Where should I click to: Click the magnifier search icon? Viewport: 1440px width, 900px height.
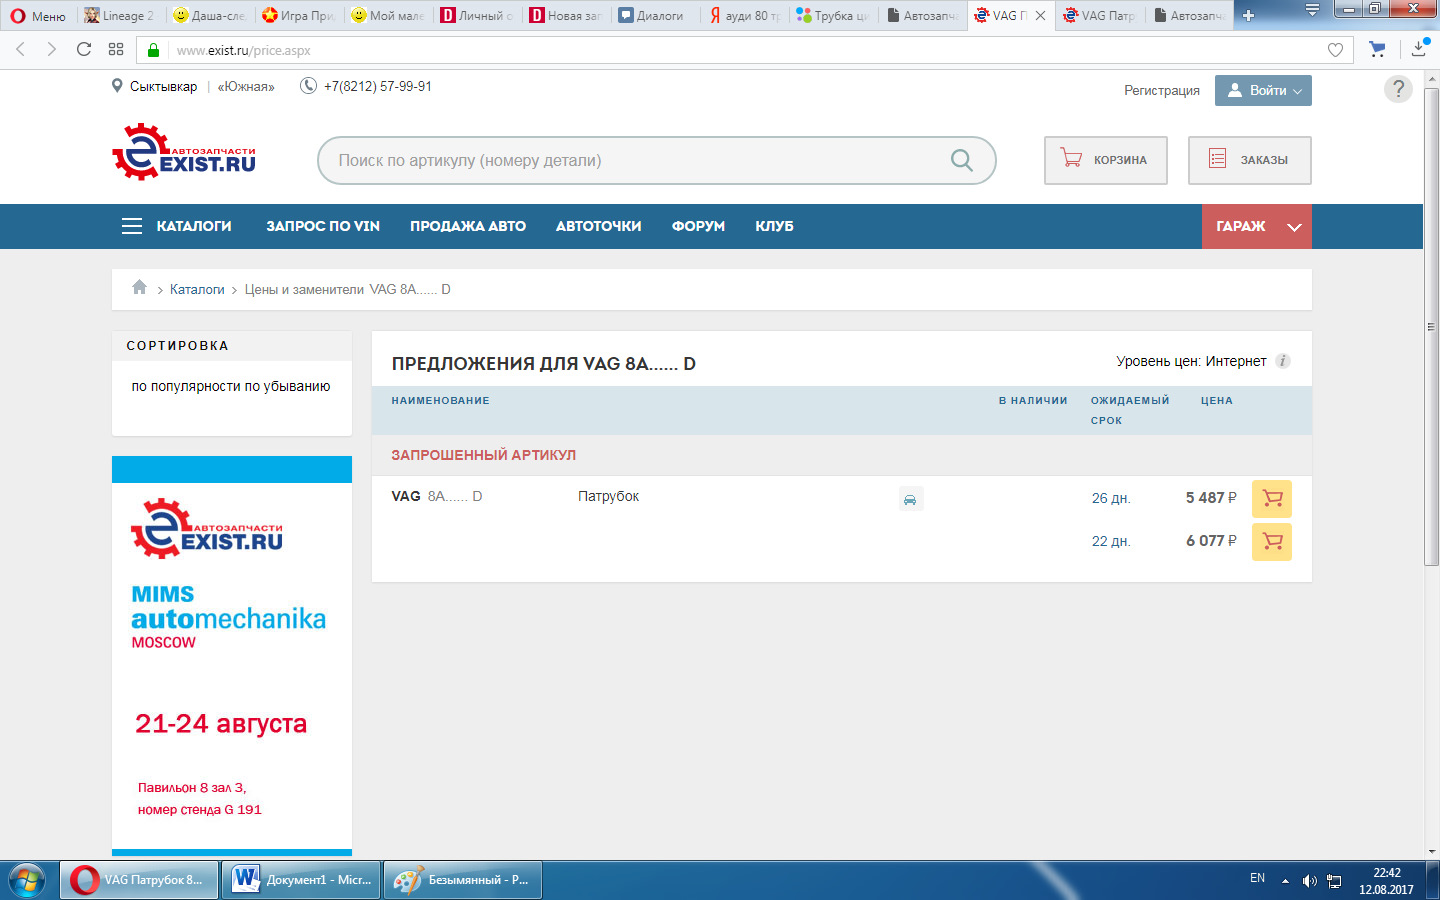[961, 160]
